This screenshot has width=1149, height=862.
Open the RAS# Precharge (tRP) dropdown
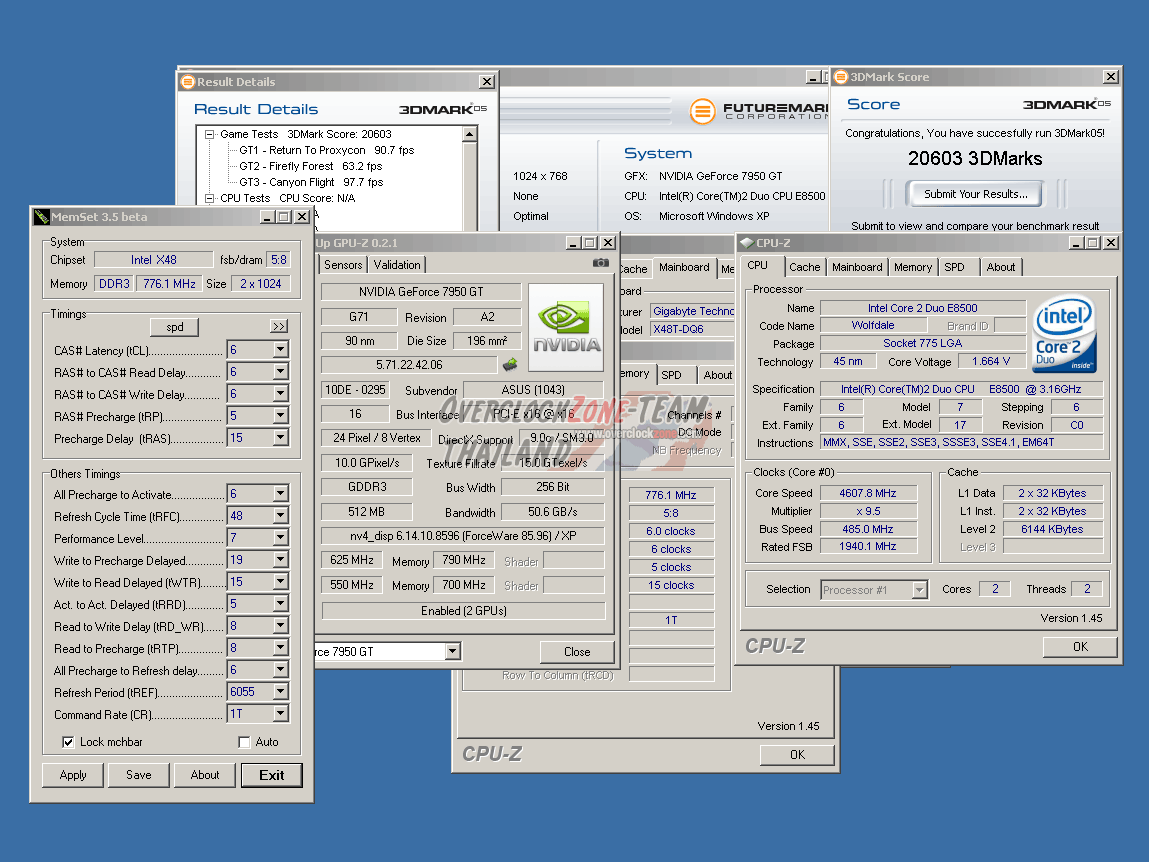point(281,416)
